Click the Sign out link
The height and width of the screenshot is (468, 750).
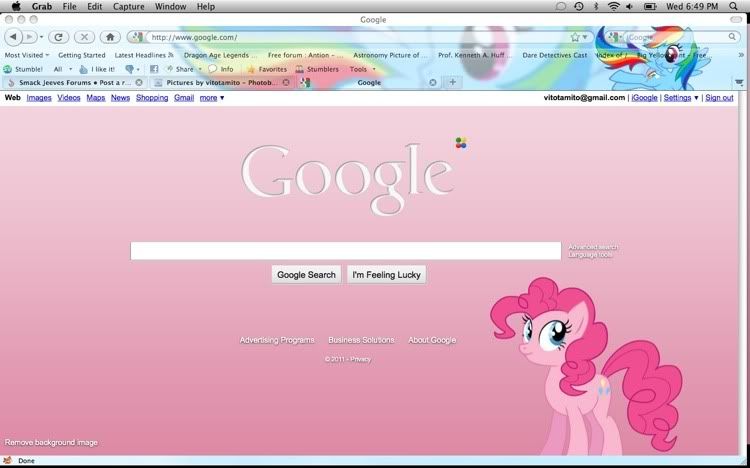[x=719, y=98]
